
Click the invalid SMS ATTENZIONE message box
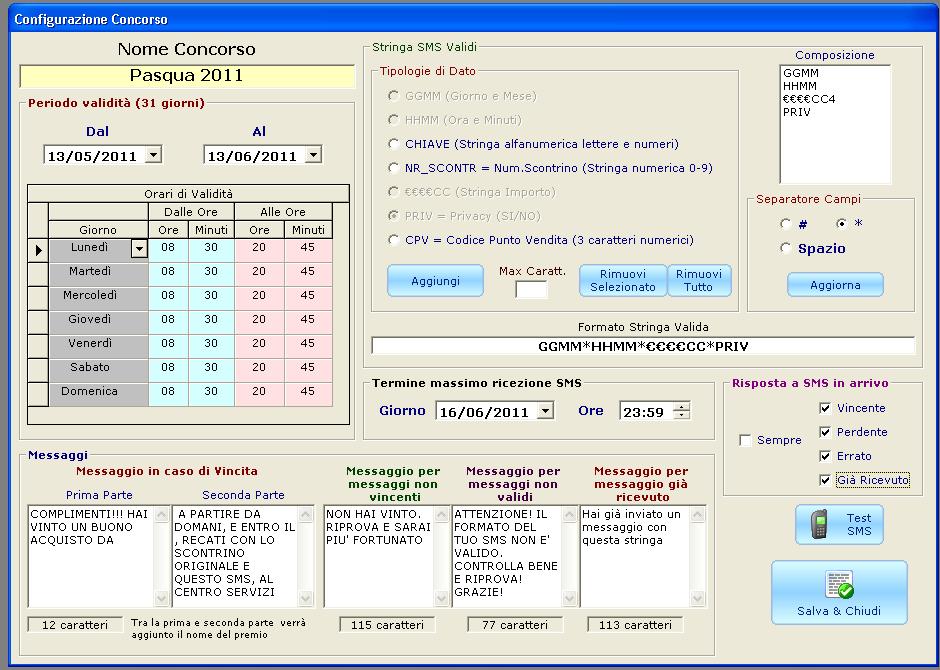click(507, 556)
